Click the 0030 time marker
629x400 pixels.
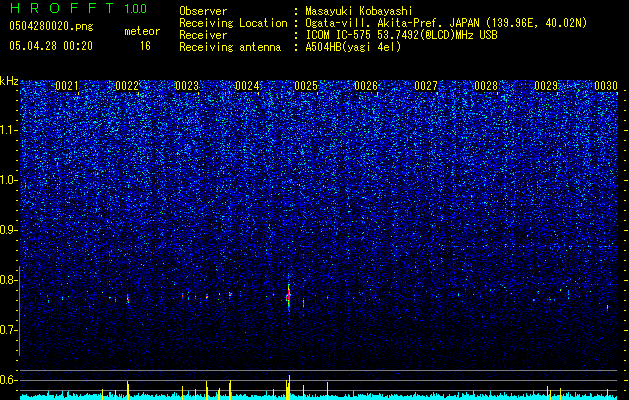coord(606,86)
